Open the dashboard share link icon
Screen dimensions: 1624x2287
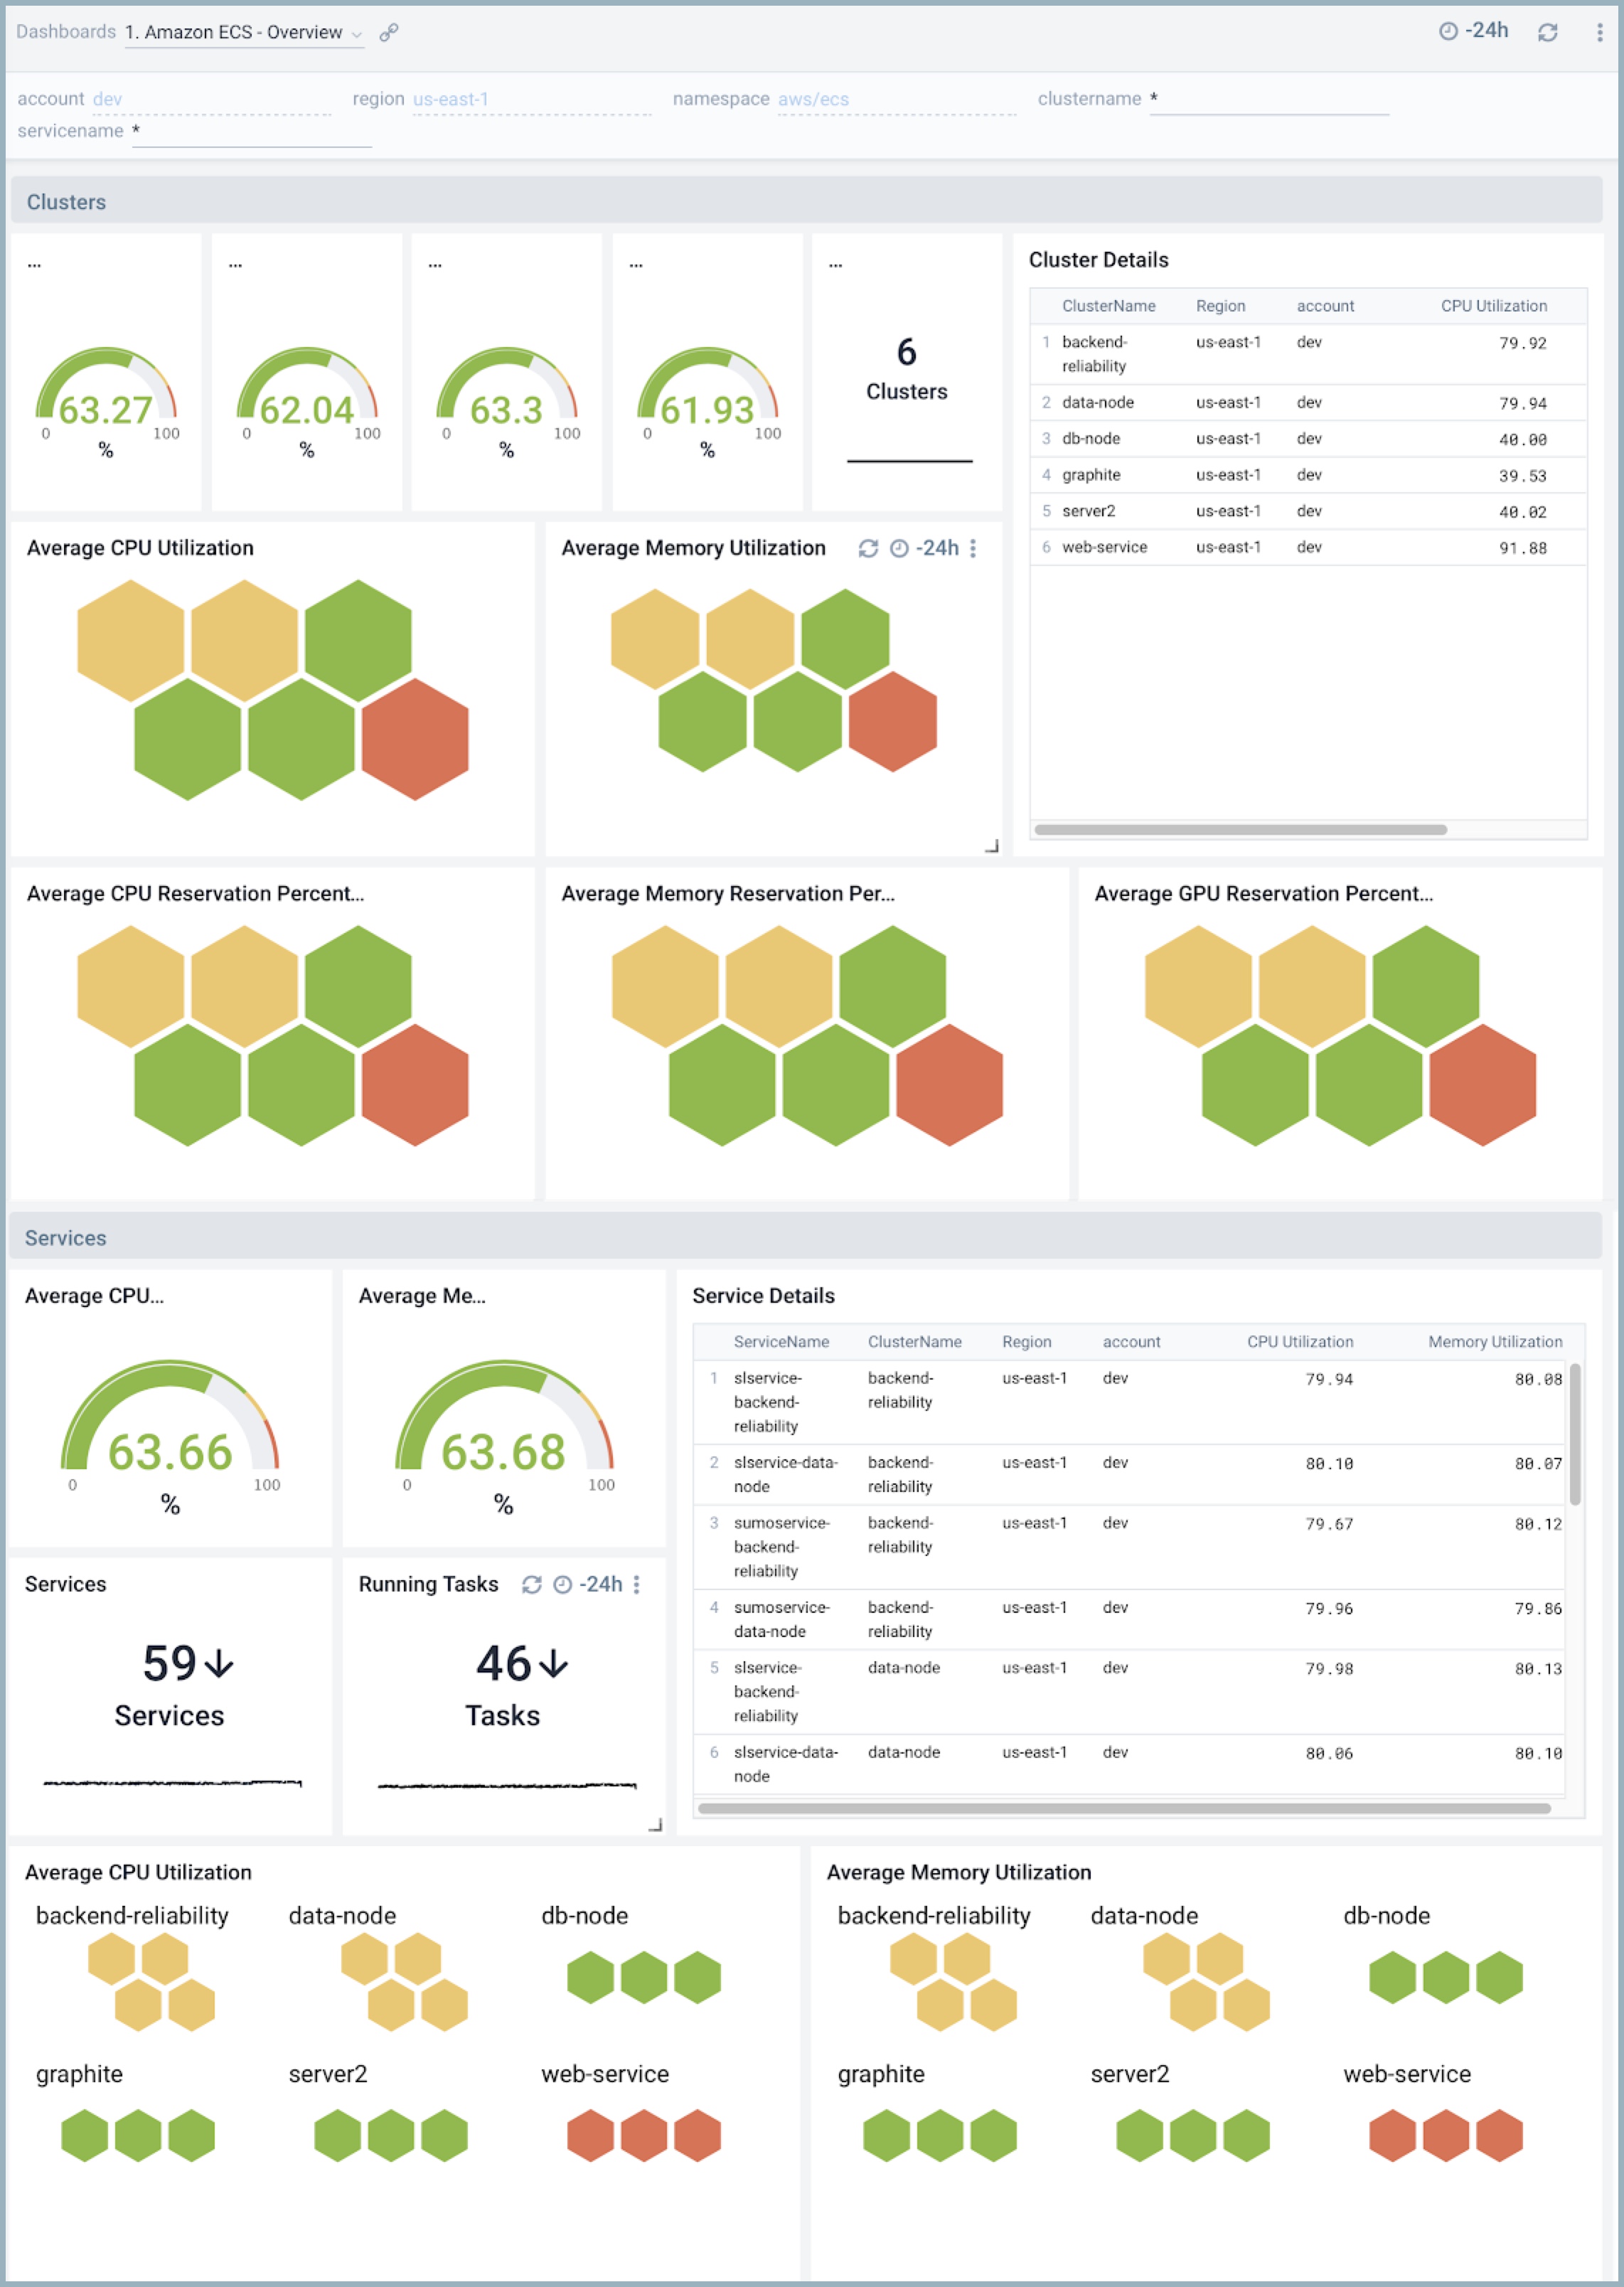(x=388, y=33)
